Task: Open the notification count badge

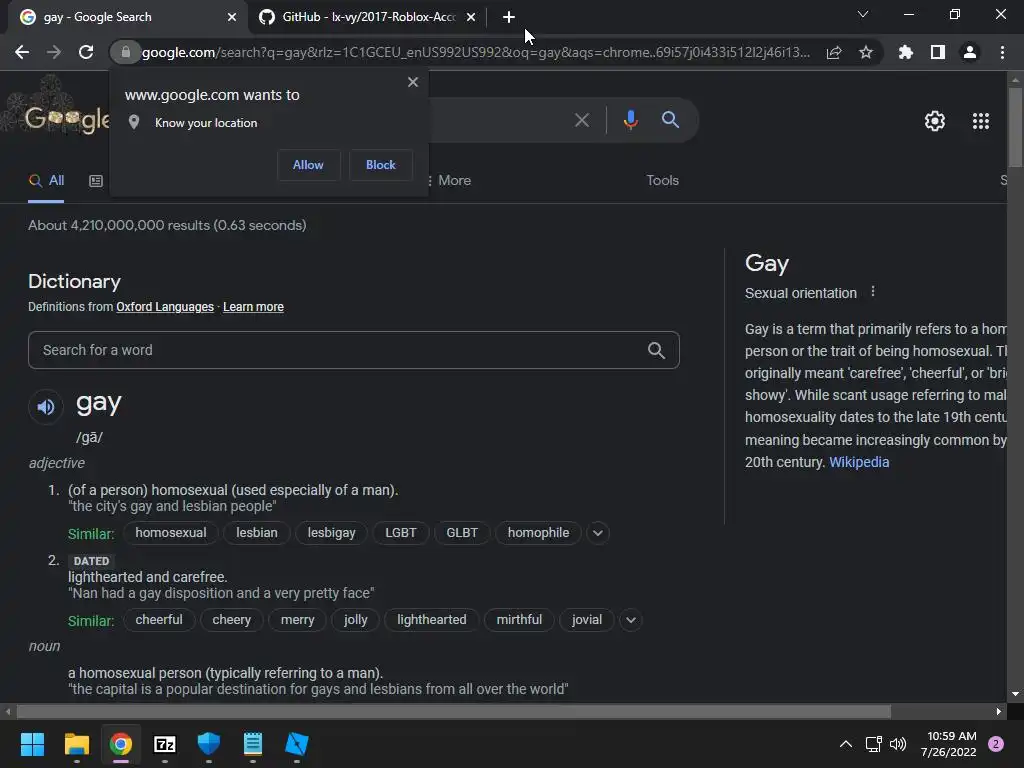Action: click(996, 744)
